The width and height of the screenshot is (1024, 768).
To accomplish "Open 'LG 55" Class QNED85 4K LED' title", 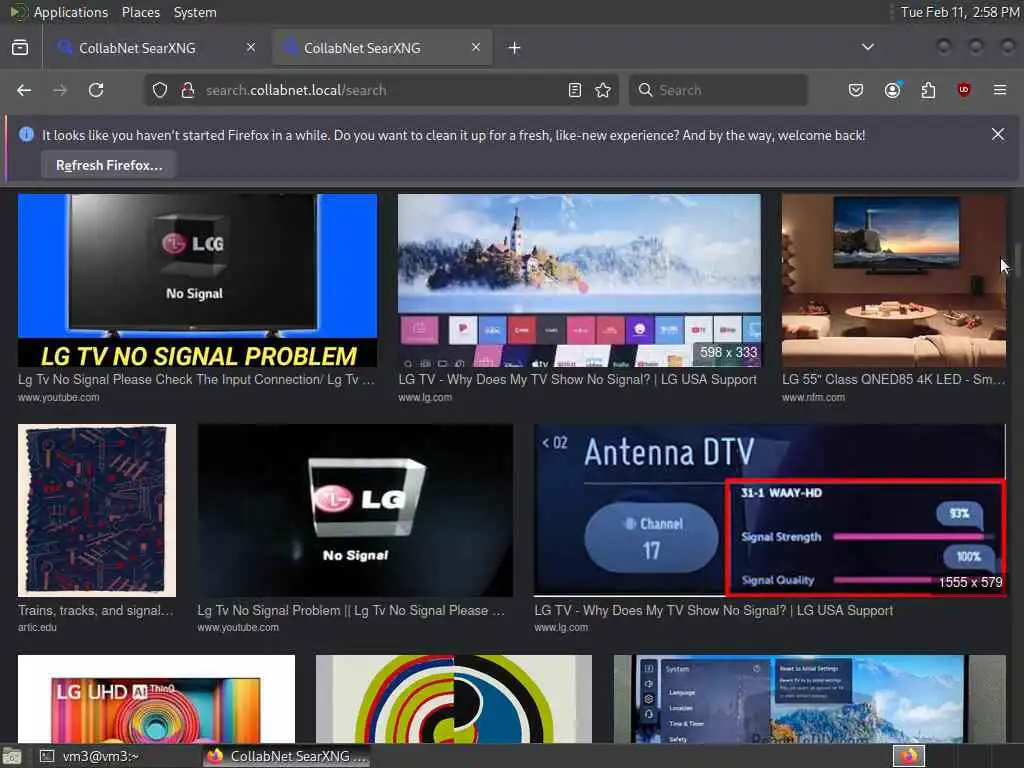I will tap(893, 379).
